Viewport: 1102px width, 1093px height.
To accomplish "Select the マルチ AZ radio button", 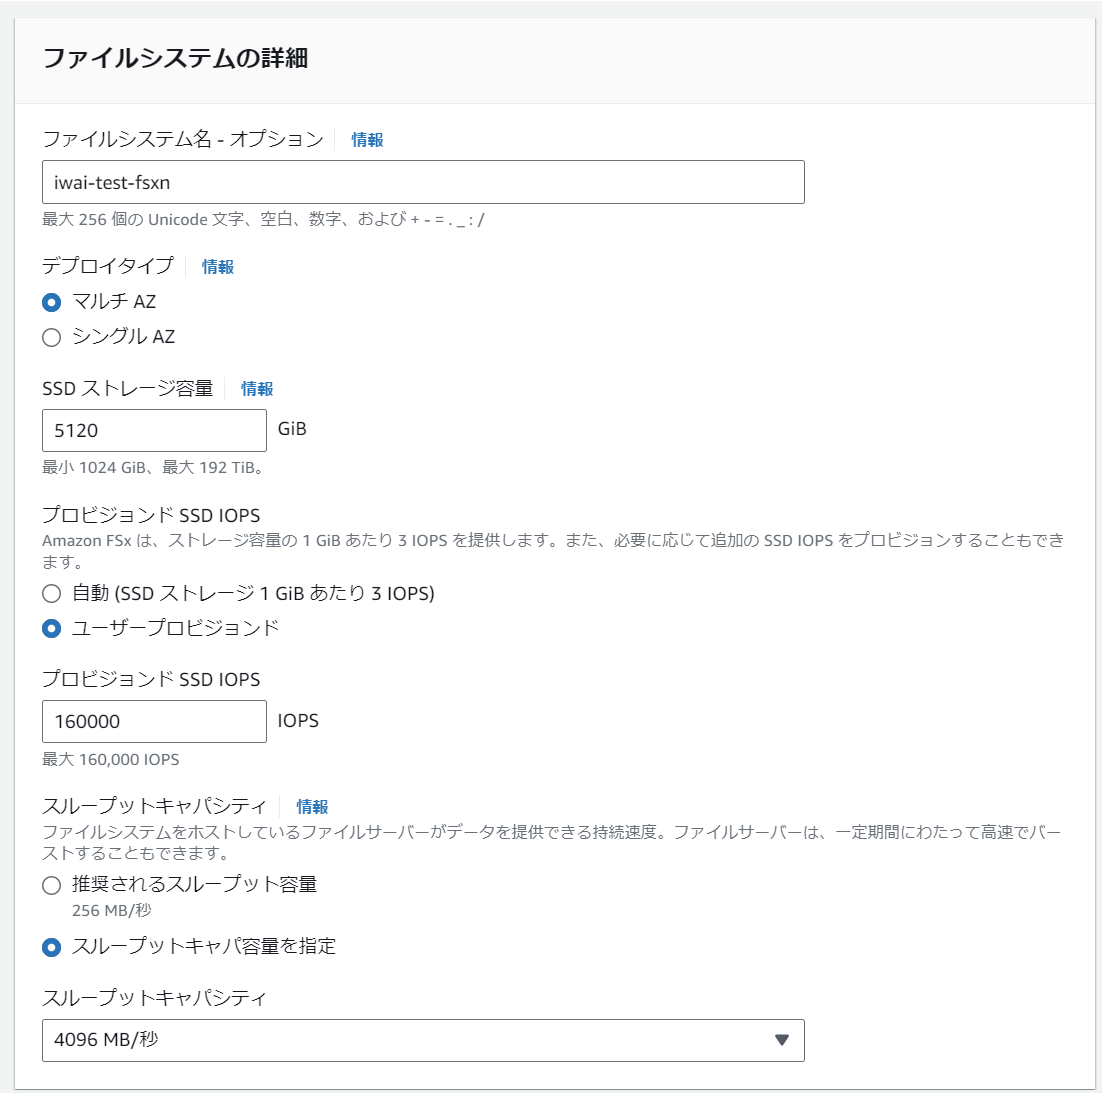I will pyautogui.click(x=51, y=302).
